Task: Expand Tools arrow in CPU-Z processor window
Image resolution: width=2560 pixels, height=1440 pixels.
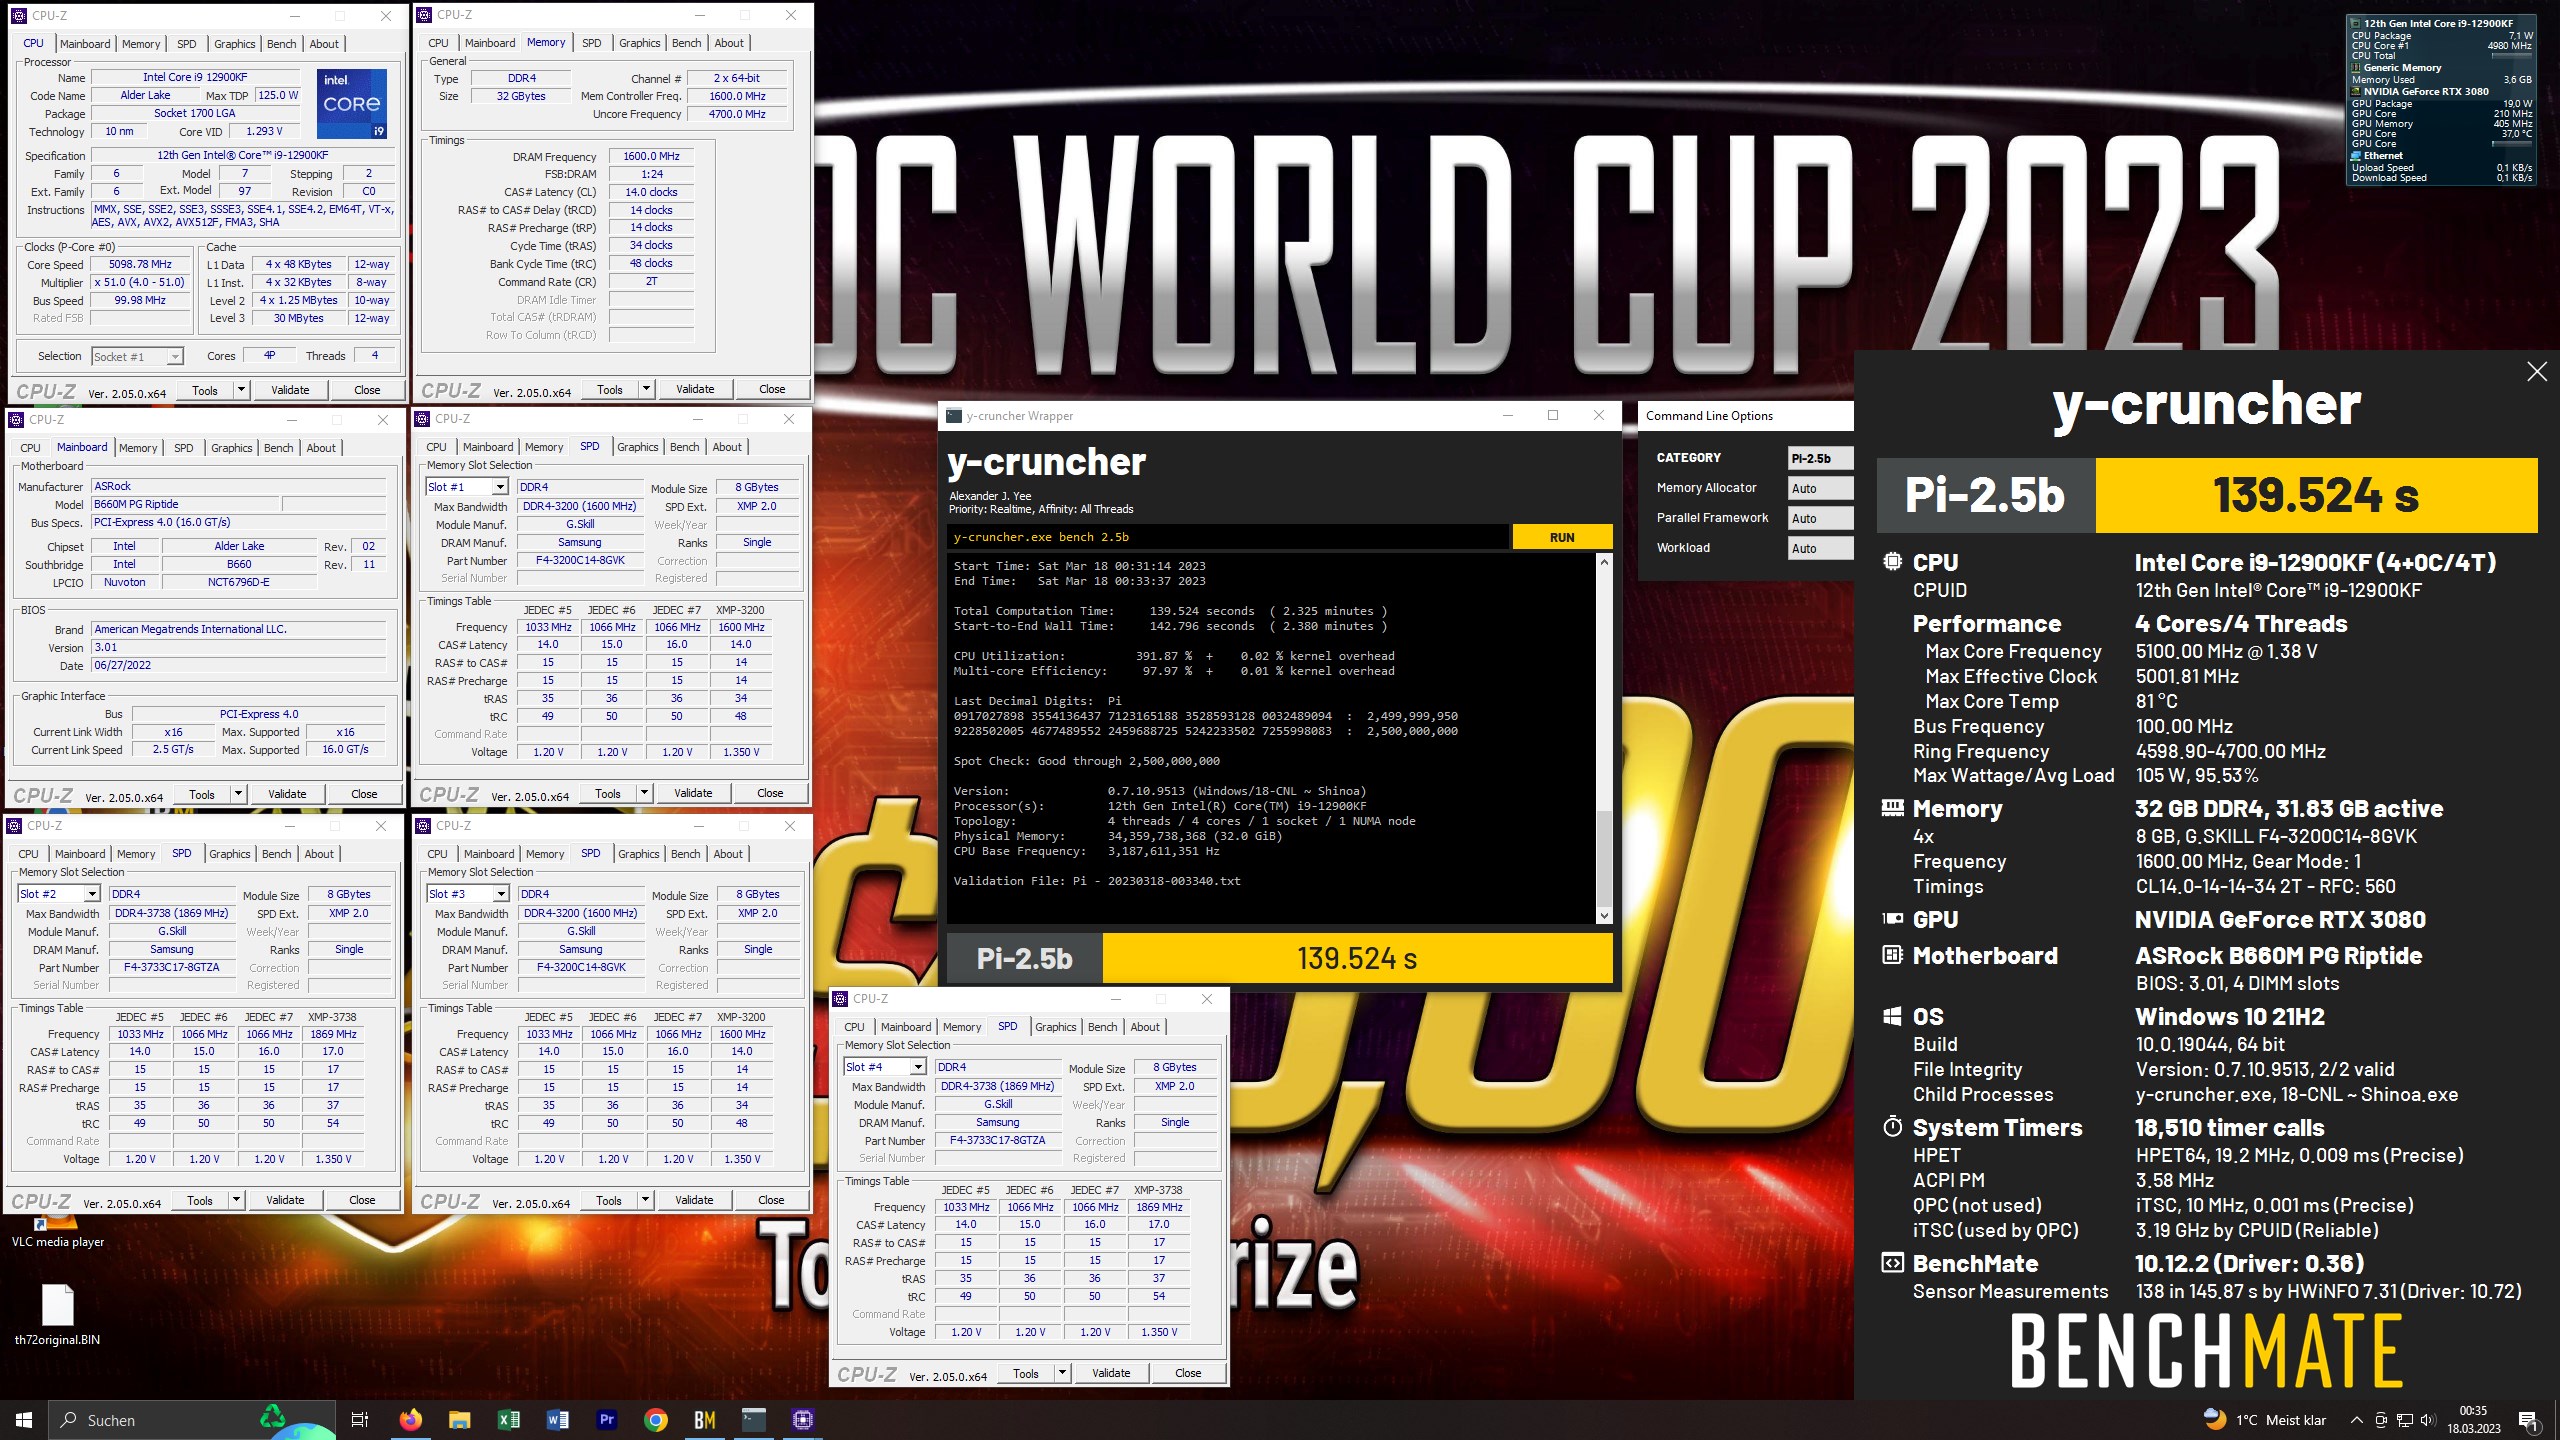Action: (241, 390)
